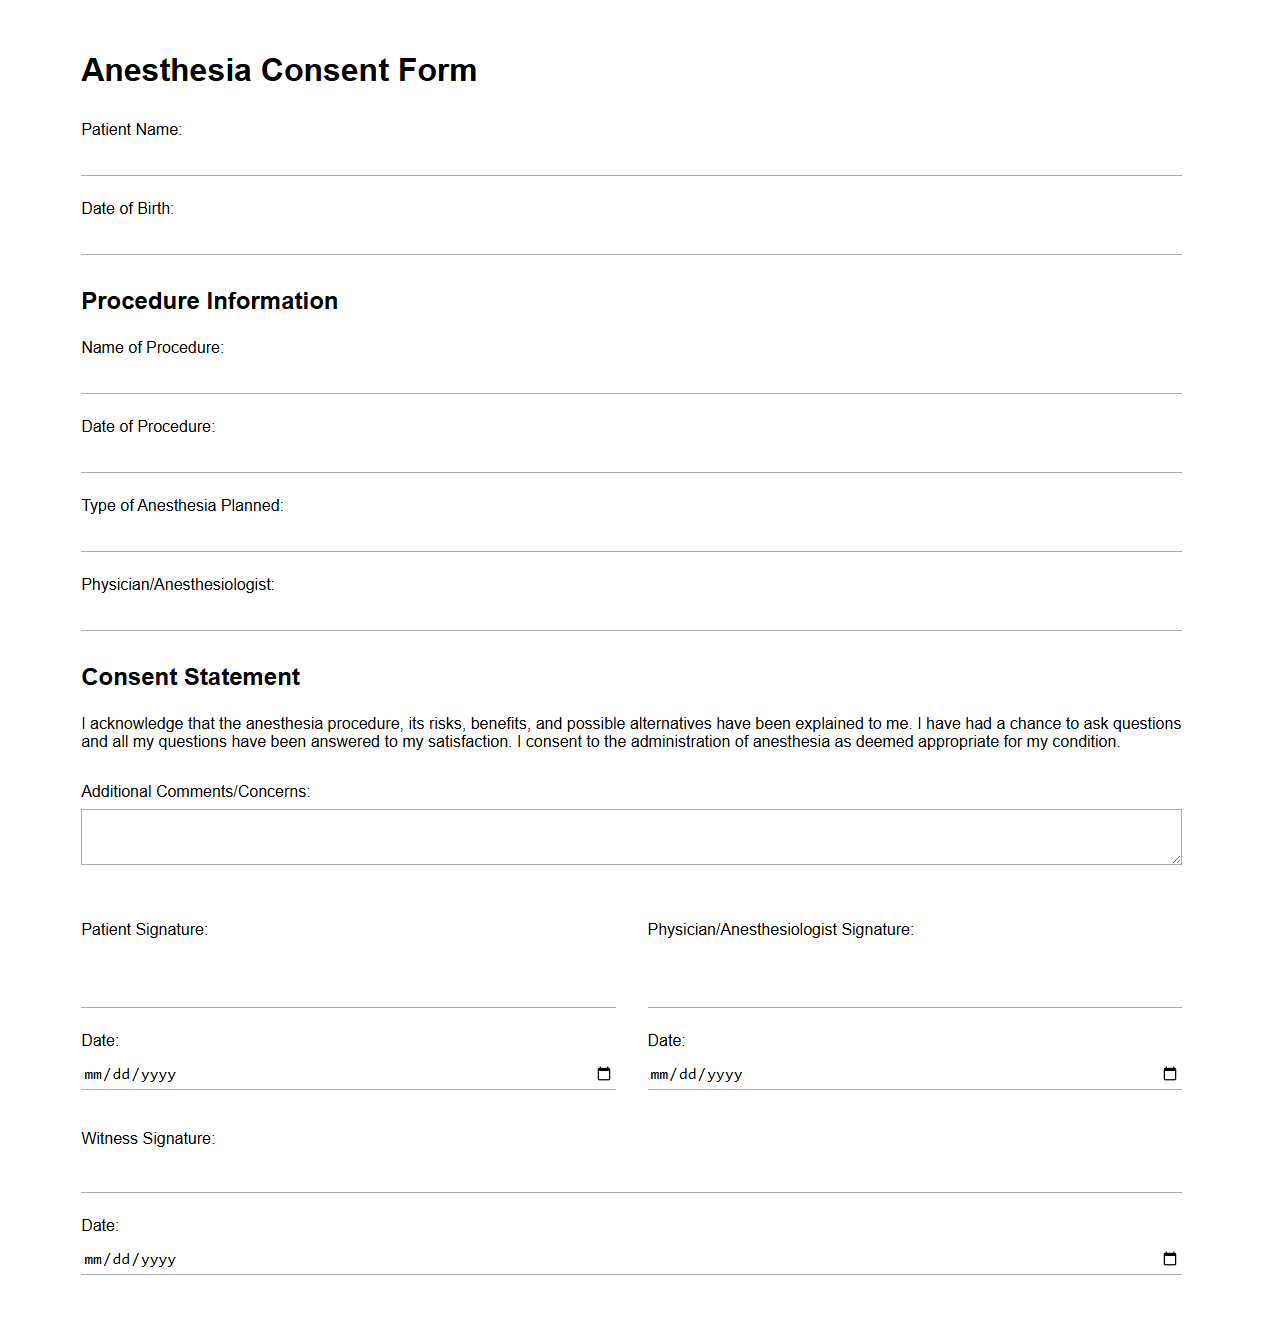Click the Procedure Information section heading

tap(209, 301)
